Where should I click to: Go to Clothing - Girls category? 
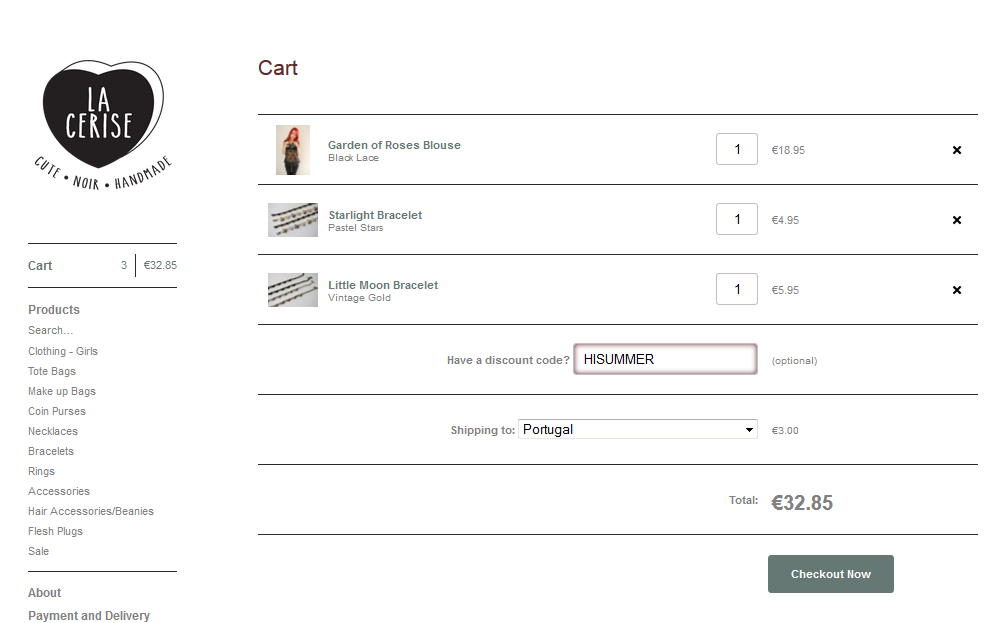pyautogui.click(x=63, y=351)
